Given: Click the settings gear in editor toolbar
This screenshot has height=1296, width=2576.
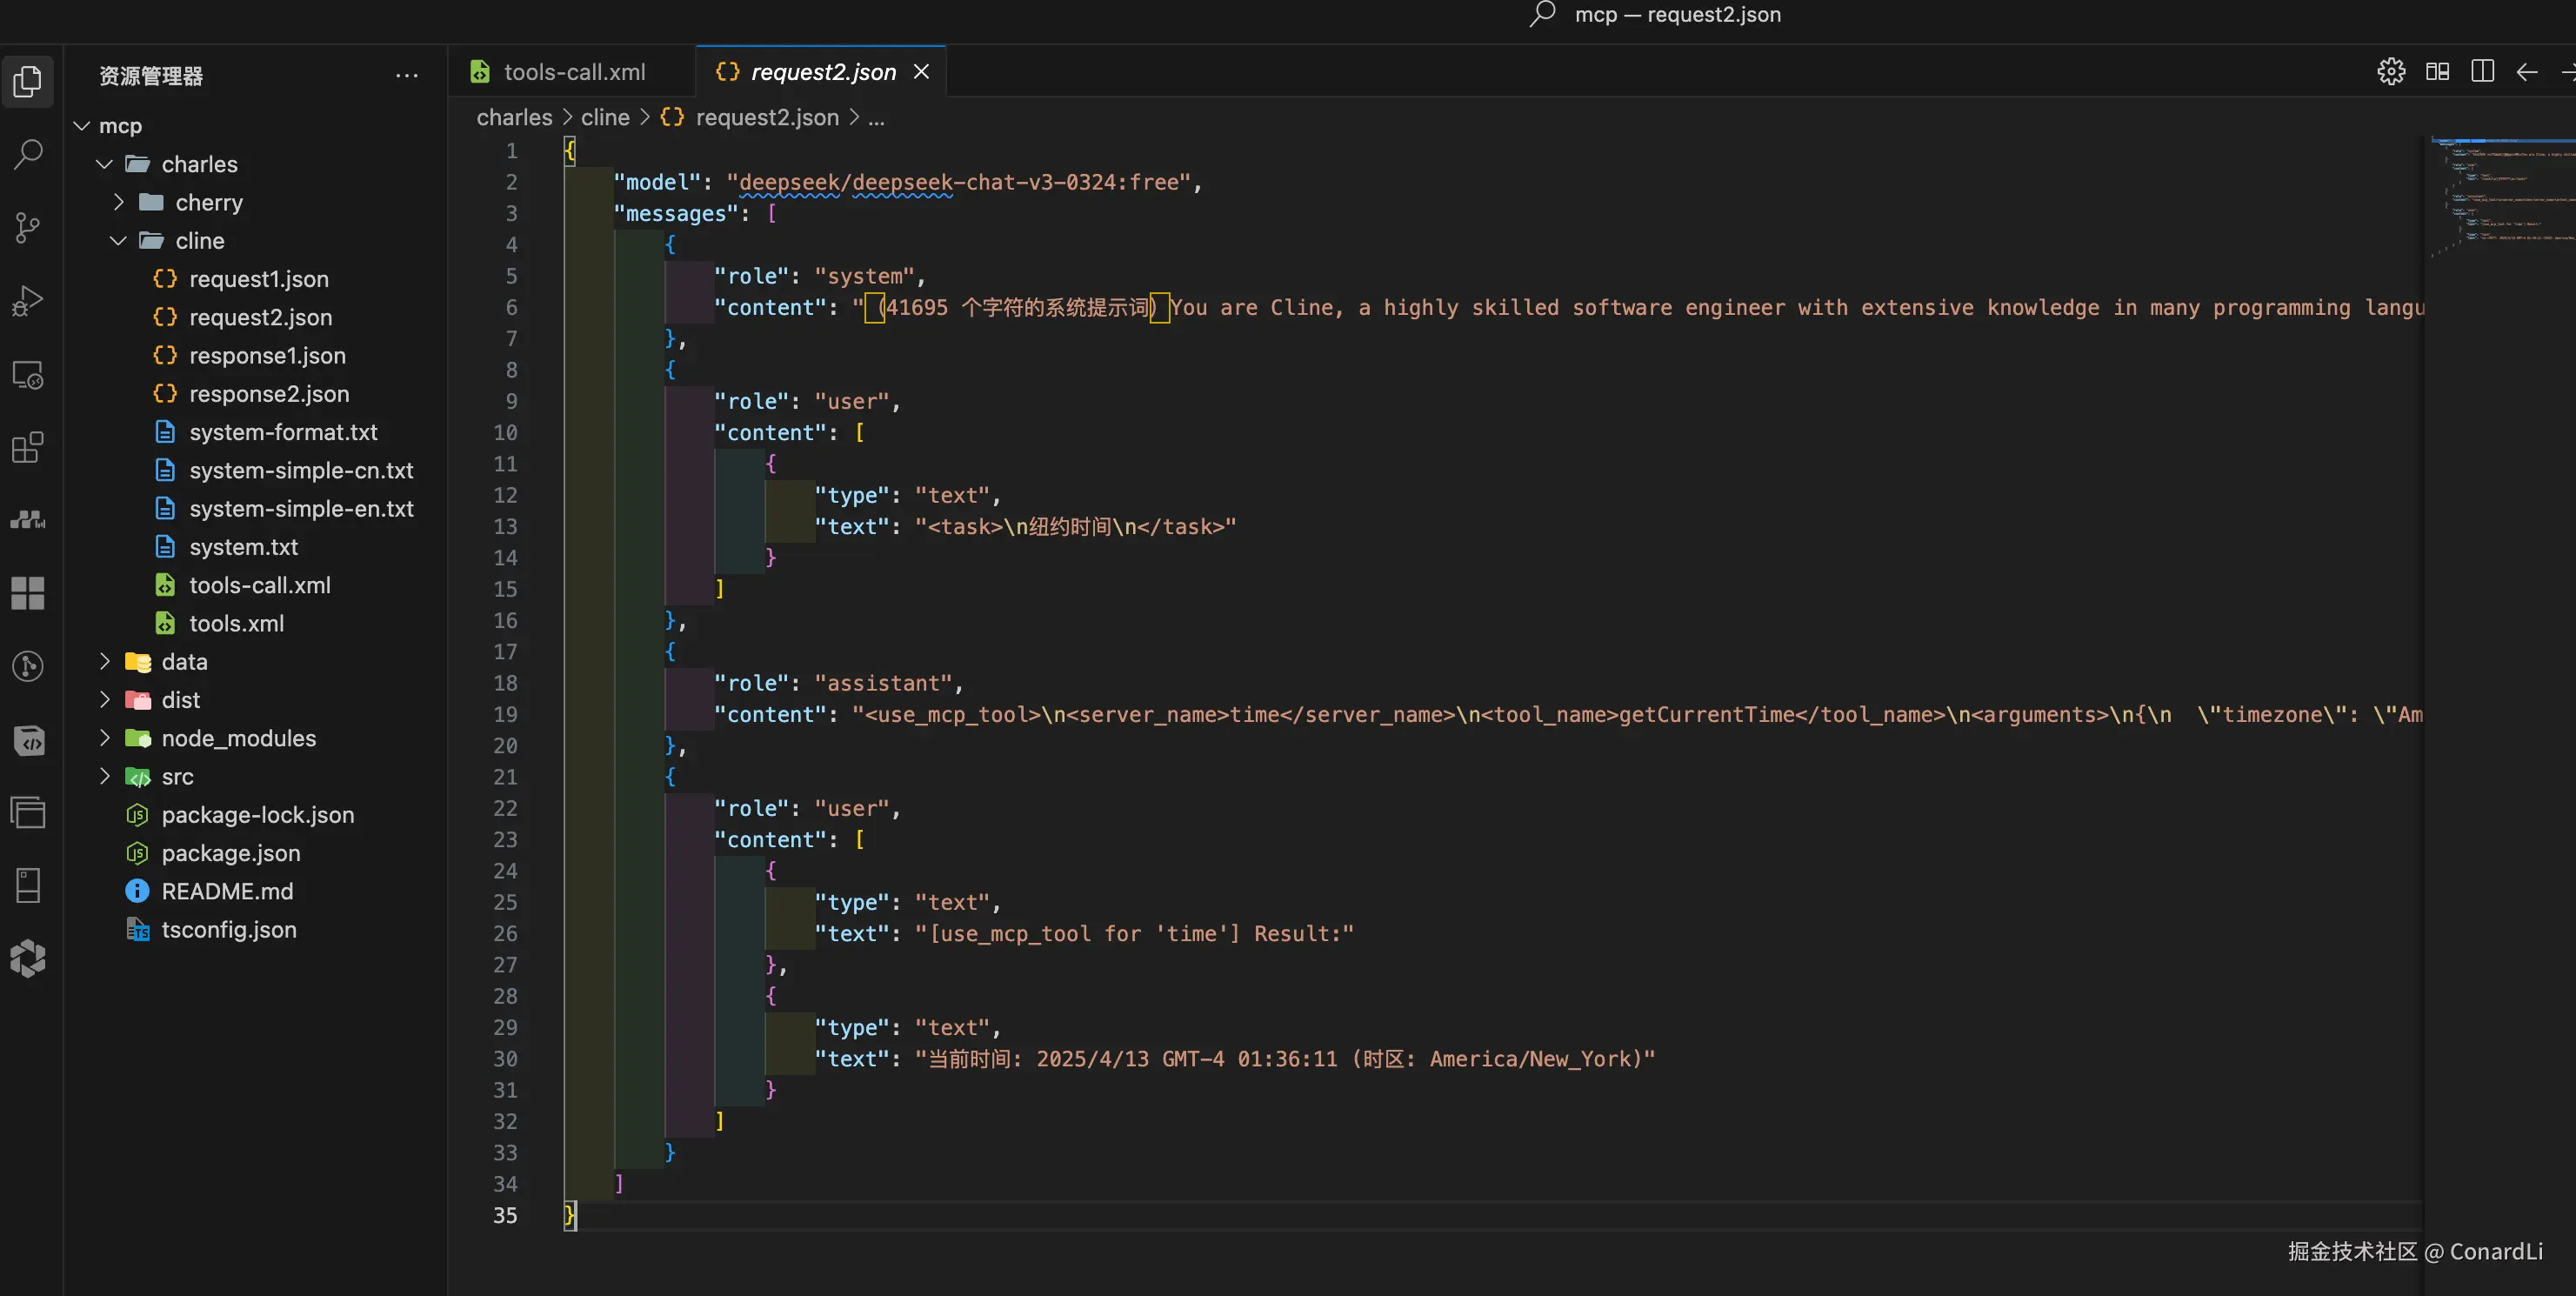Looking at the screenshot, I should click(2391, 72).
